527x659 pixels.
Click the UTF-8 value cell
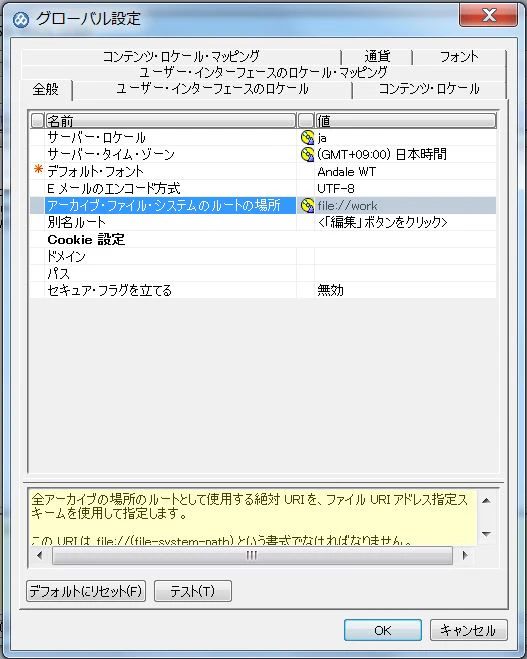406,188
